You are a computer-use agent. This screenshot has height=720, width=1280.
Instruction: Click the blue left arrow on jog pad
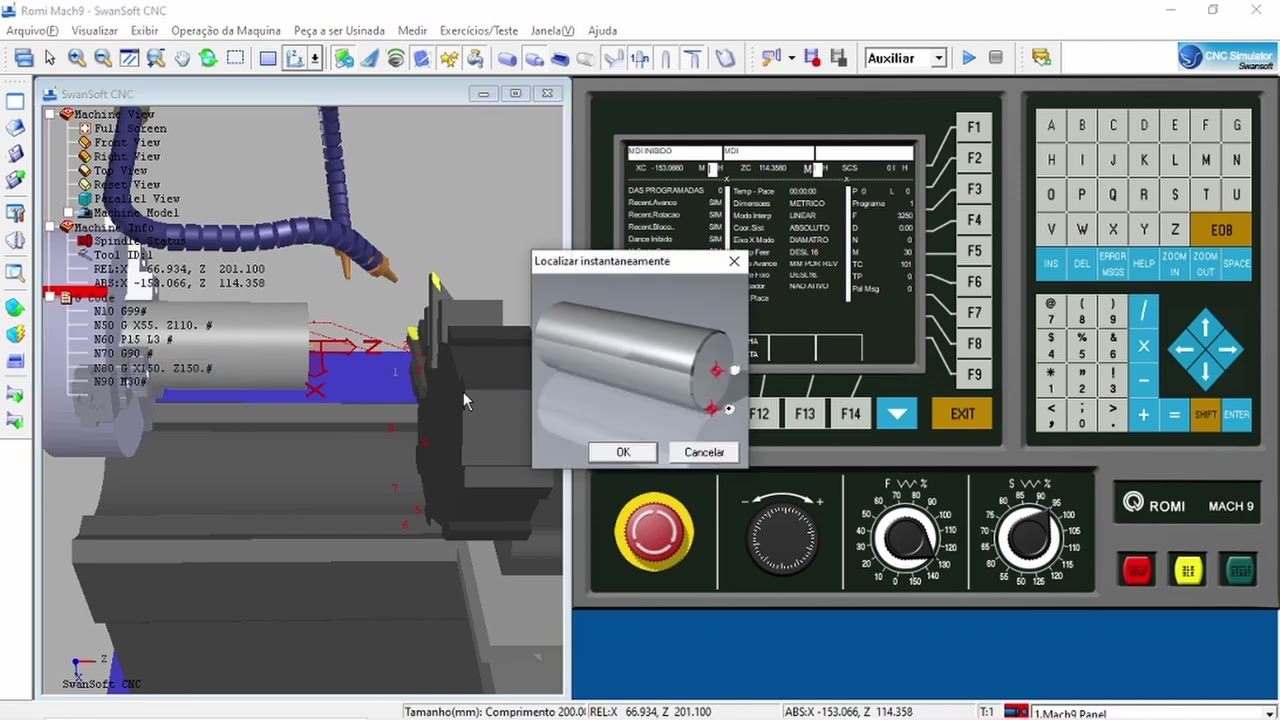click(x=1184, y=350)
